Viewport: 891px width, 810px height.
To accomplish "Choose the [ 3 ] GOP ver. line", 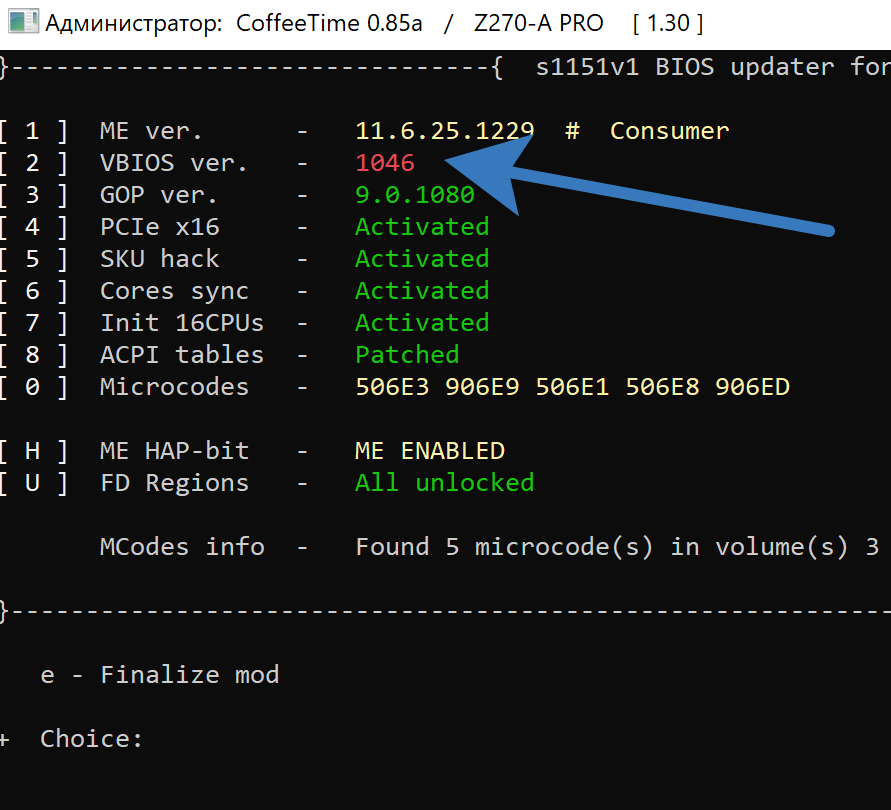I will click(x=158, y=195).
